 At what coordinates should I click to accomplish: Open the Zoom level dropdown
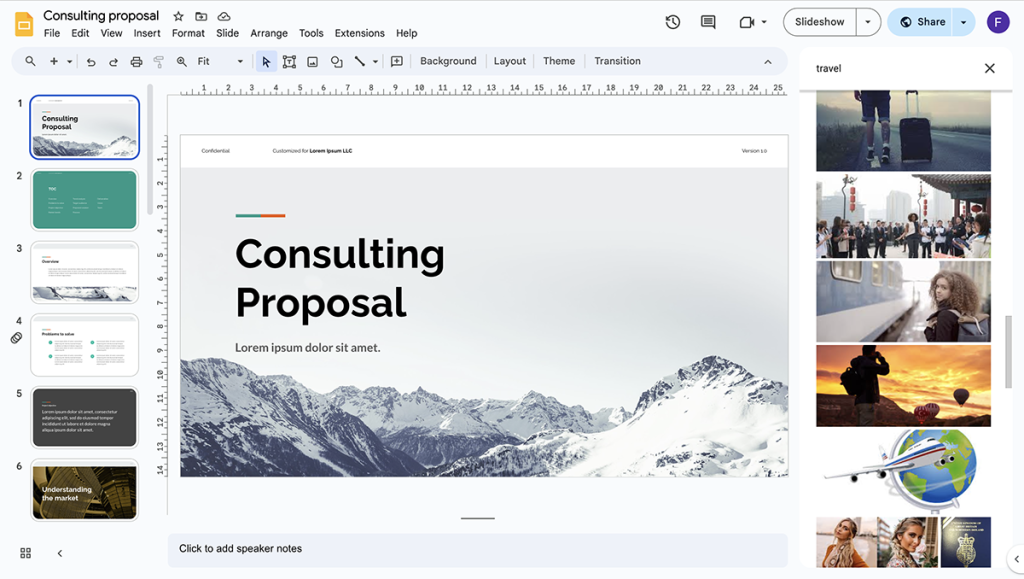coord(239,61)
